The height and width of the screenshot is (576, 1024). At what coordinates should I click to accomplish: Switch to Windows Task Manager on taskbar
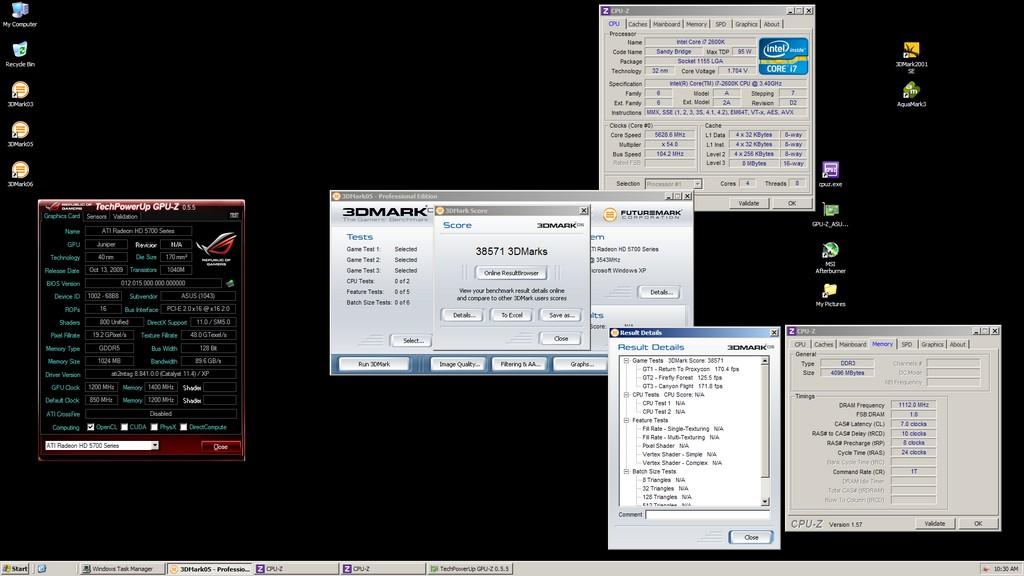pos(121,569)
